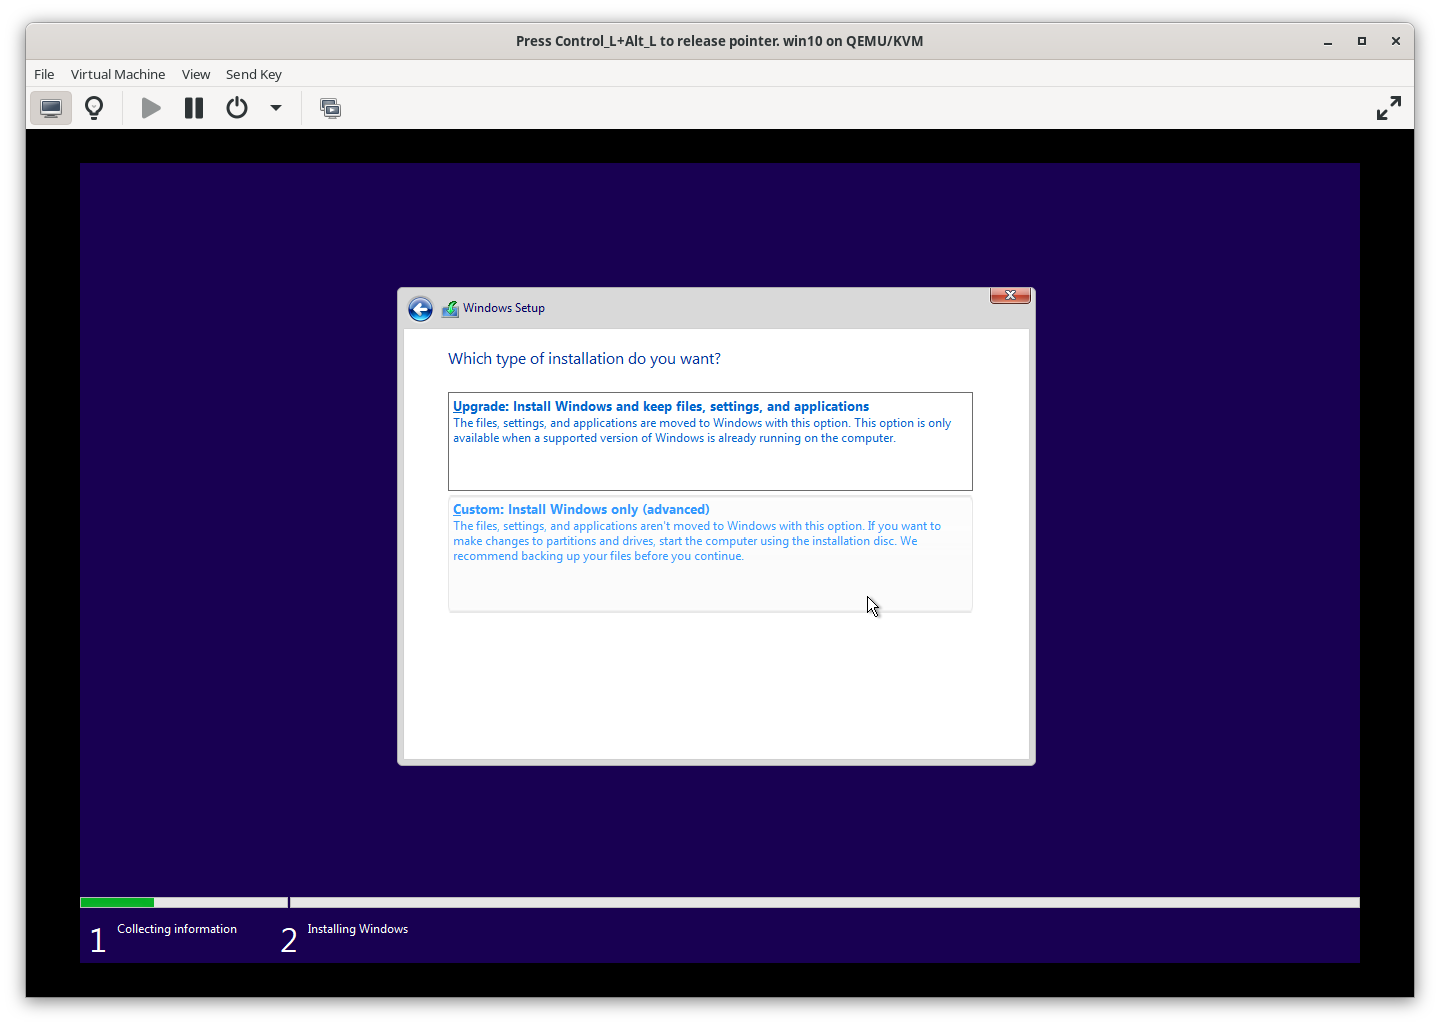Screen dimensions: 1440x1026
Task: Open virtual hardware details lightbulb
Action: pyautogui.click(x=94, y=108)
